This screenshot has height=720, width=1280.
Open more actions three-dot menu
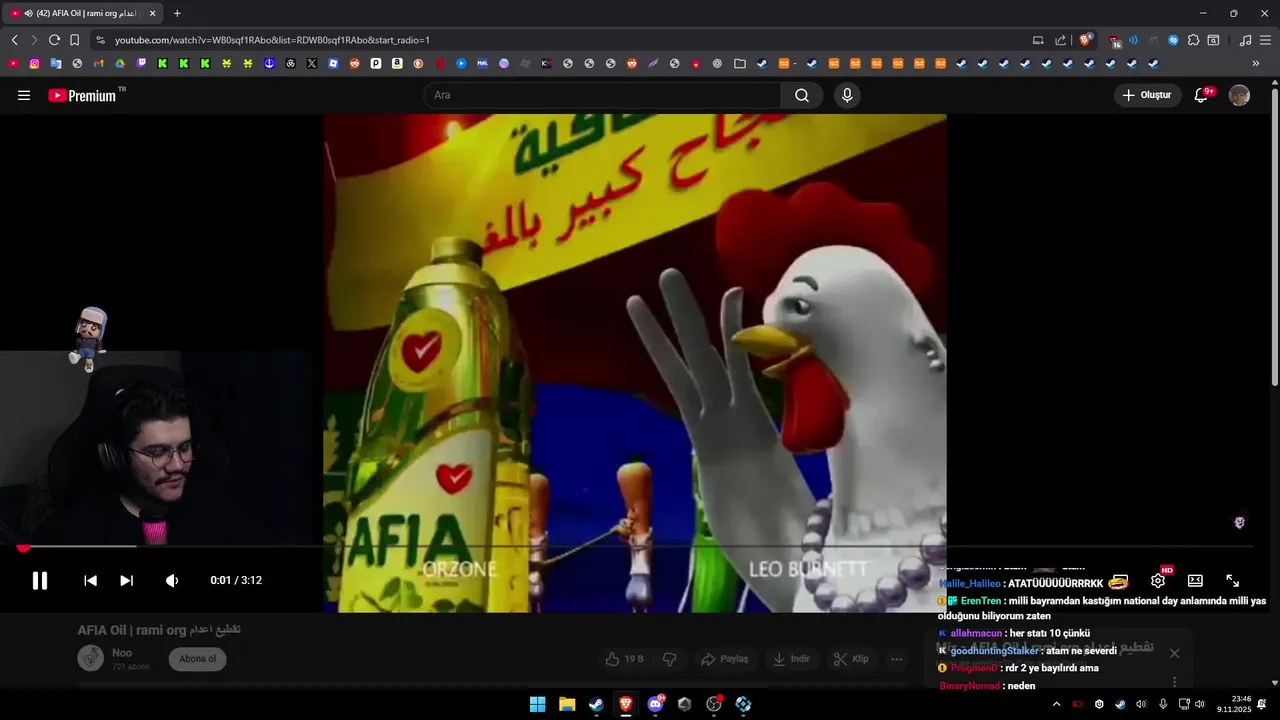click(x=897, y=659)
